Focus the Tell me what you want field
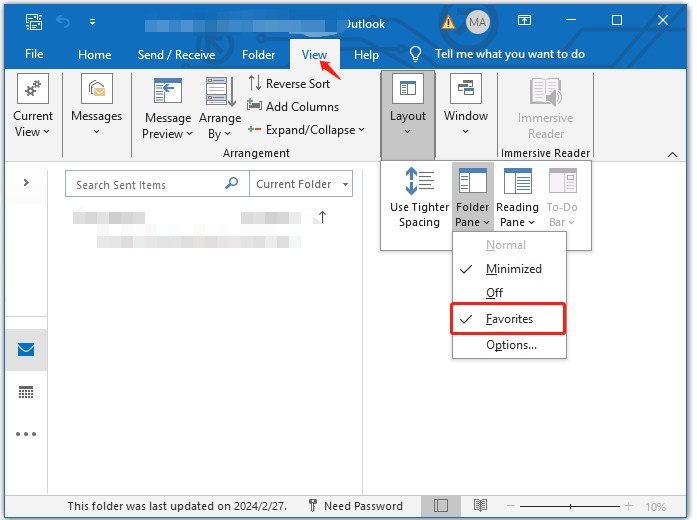The width and height of the screenshot is (697, 520). point(509,54)
